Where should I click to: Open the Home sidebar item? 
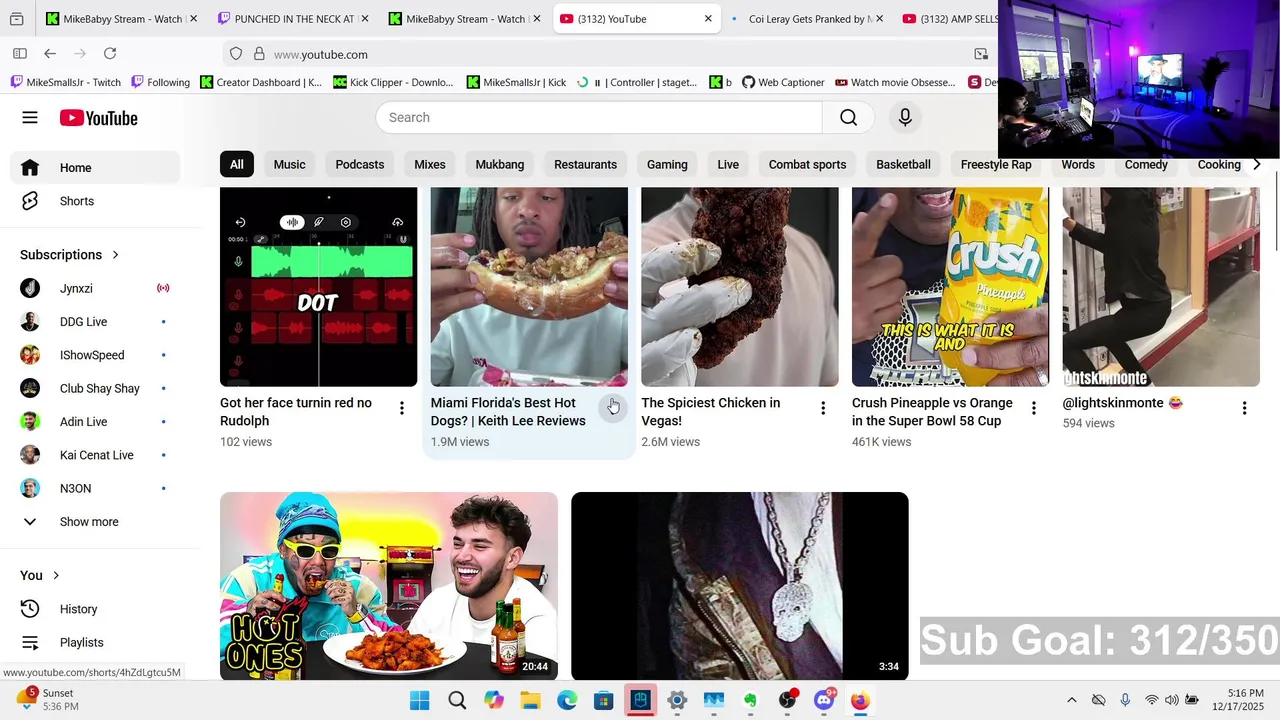(x=95, y=168)
